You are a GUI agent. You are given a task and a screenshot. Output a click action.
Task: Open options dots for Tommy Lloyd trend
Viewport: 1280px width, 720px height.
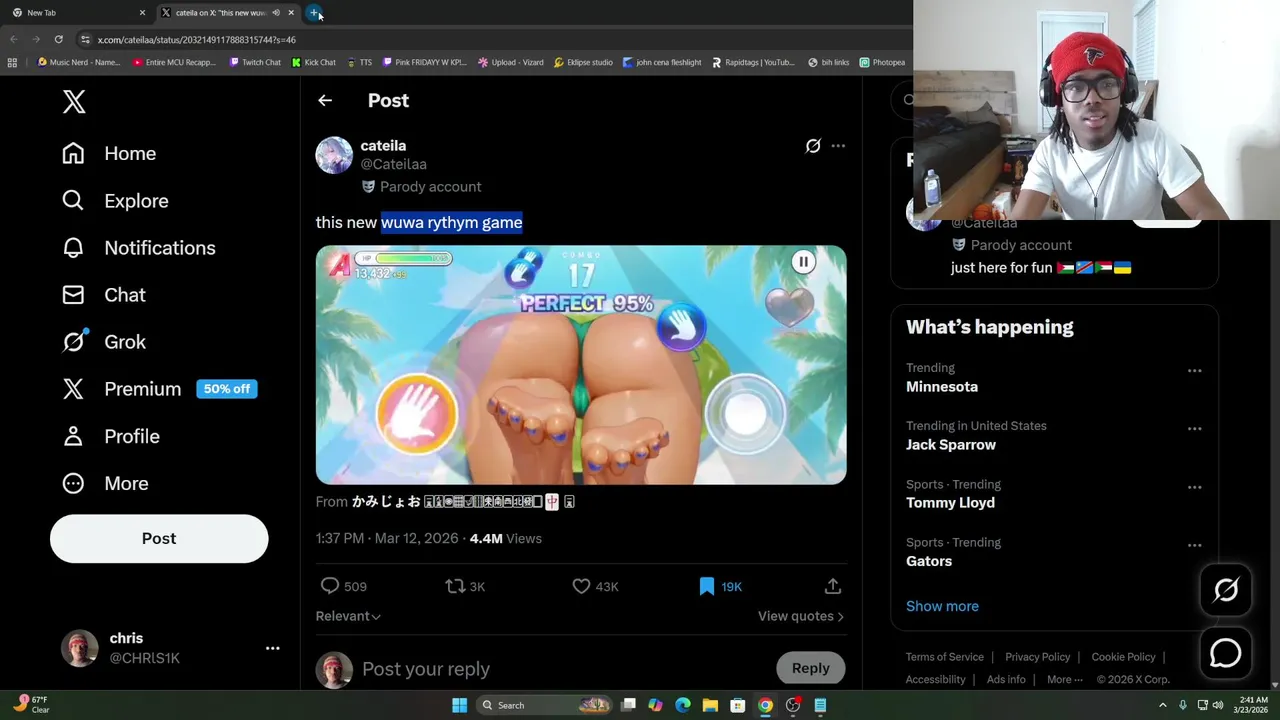coord(1194,487)
